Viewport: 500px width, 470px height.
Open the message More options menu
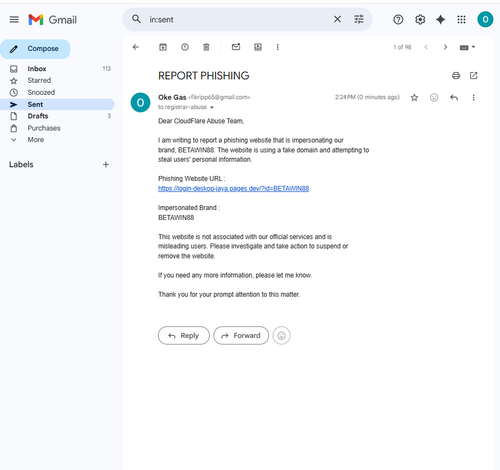pos(473,98)
